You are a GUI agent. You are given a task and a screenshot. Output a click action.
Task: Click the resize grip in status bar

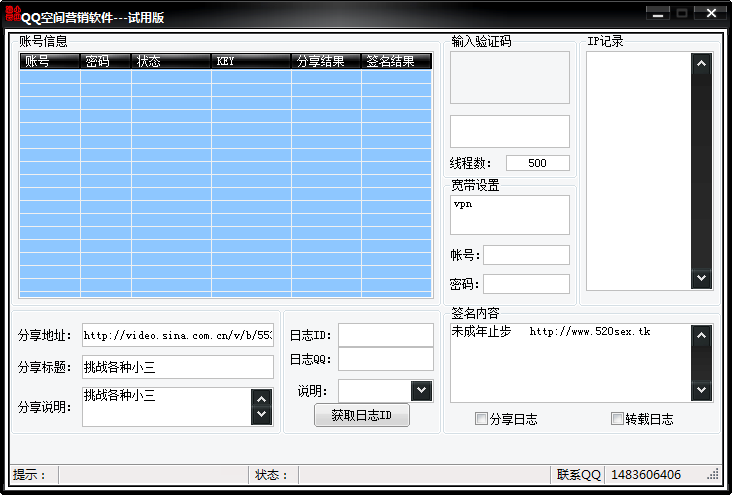pos(713,474)
